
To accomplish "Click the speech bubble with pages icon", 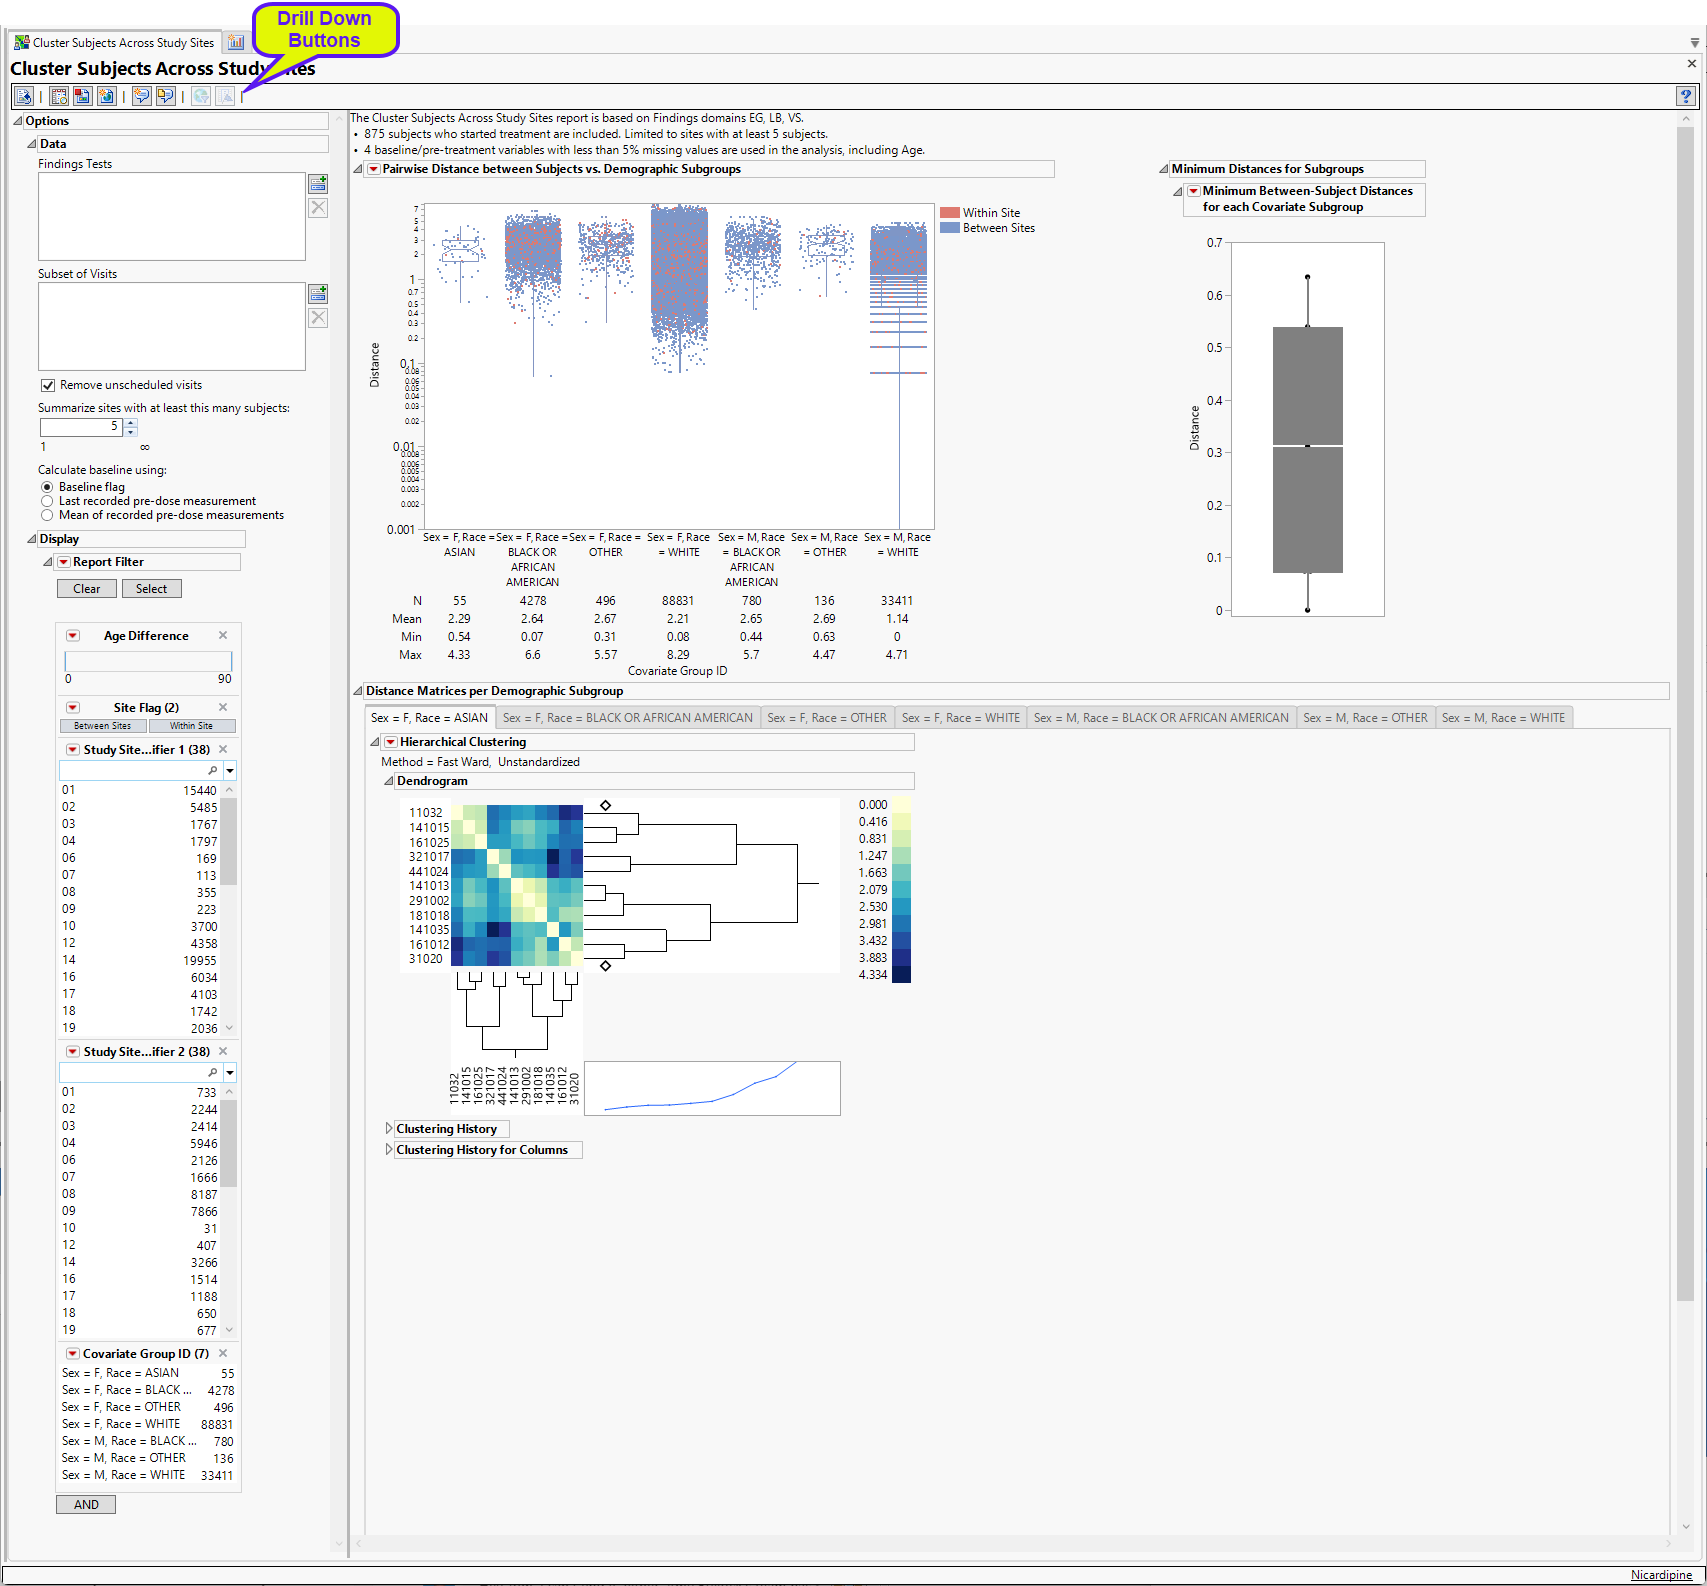I will tap(165, 96).
